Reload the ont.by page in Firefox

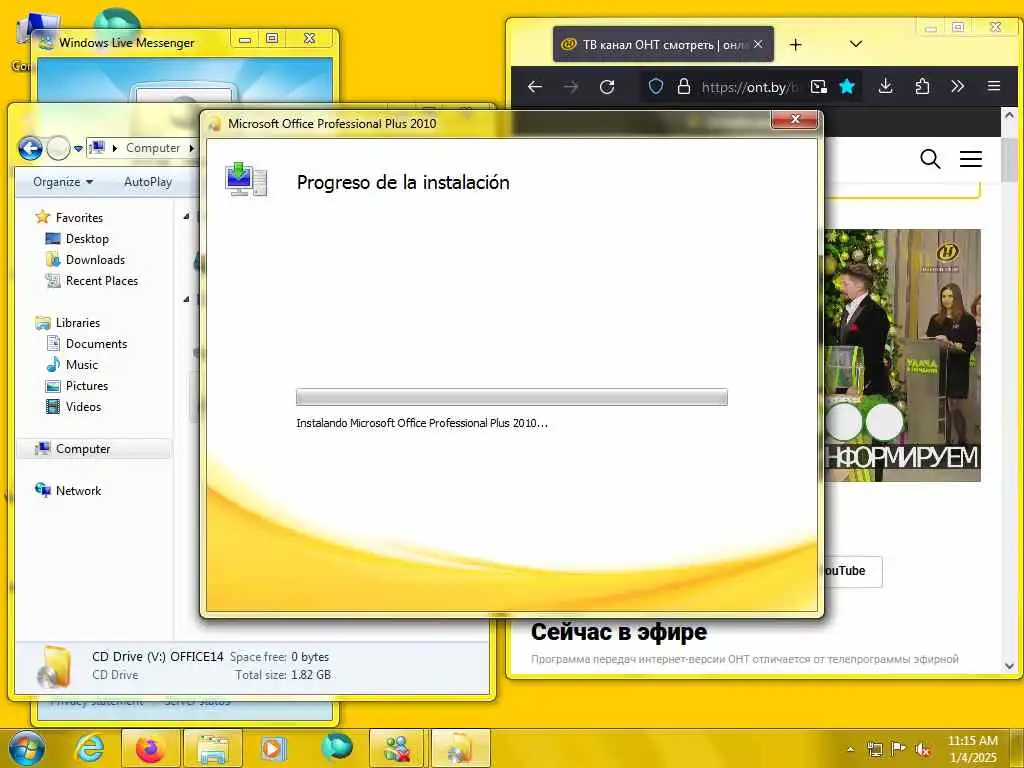coord(607,87)
